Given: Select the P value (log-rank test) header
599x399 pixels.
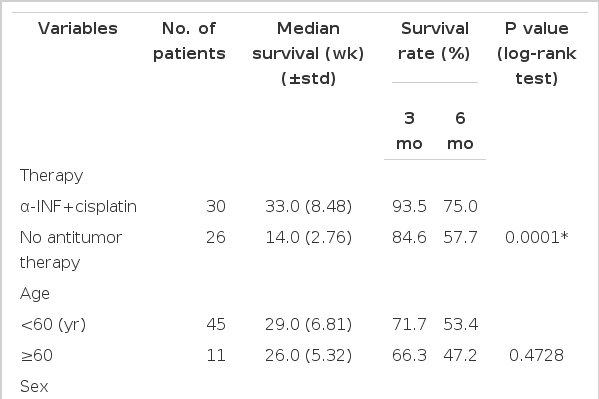Looking at the screenshot, I should (536, 54).
